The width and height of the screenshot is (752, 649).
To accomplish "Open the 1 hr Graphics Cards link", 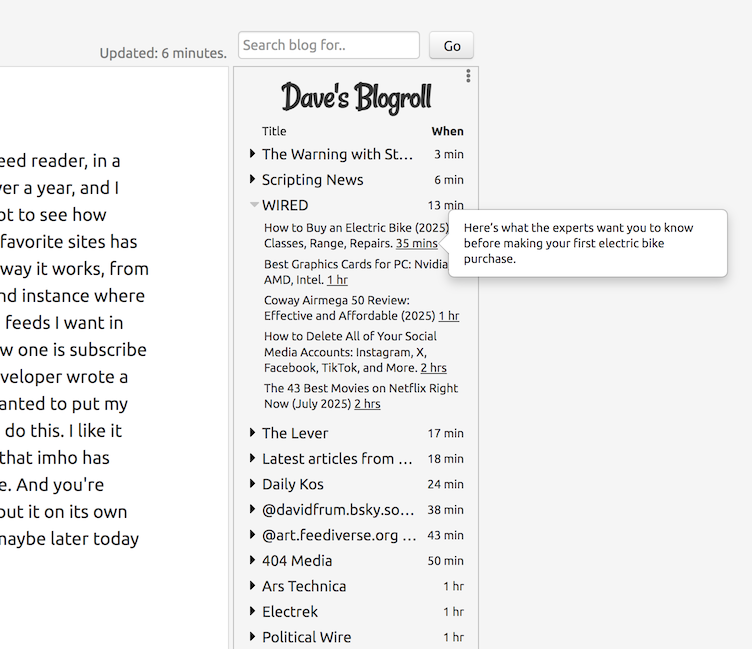I will click(x=337, y=280).
